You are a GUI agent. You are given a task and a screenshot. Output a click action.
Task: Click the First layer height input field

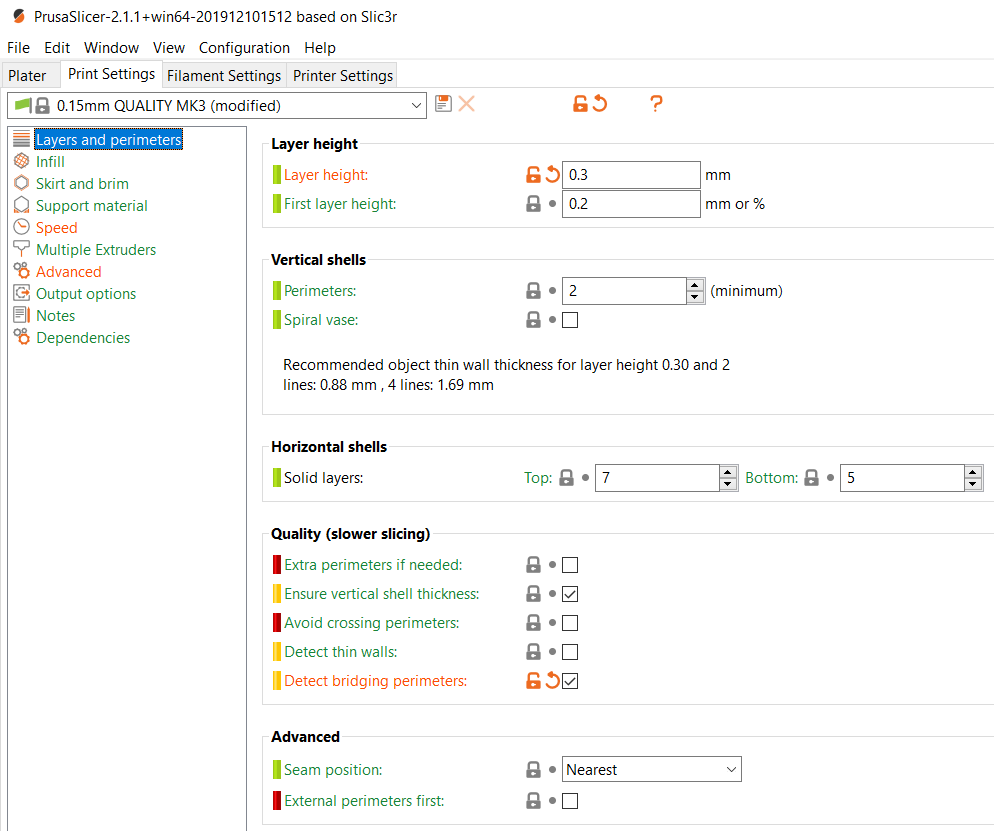point(631,203)
